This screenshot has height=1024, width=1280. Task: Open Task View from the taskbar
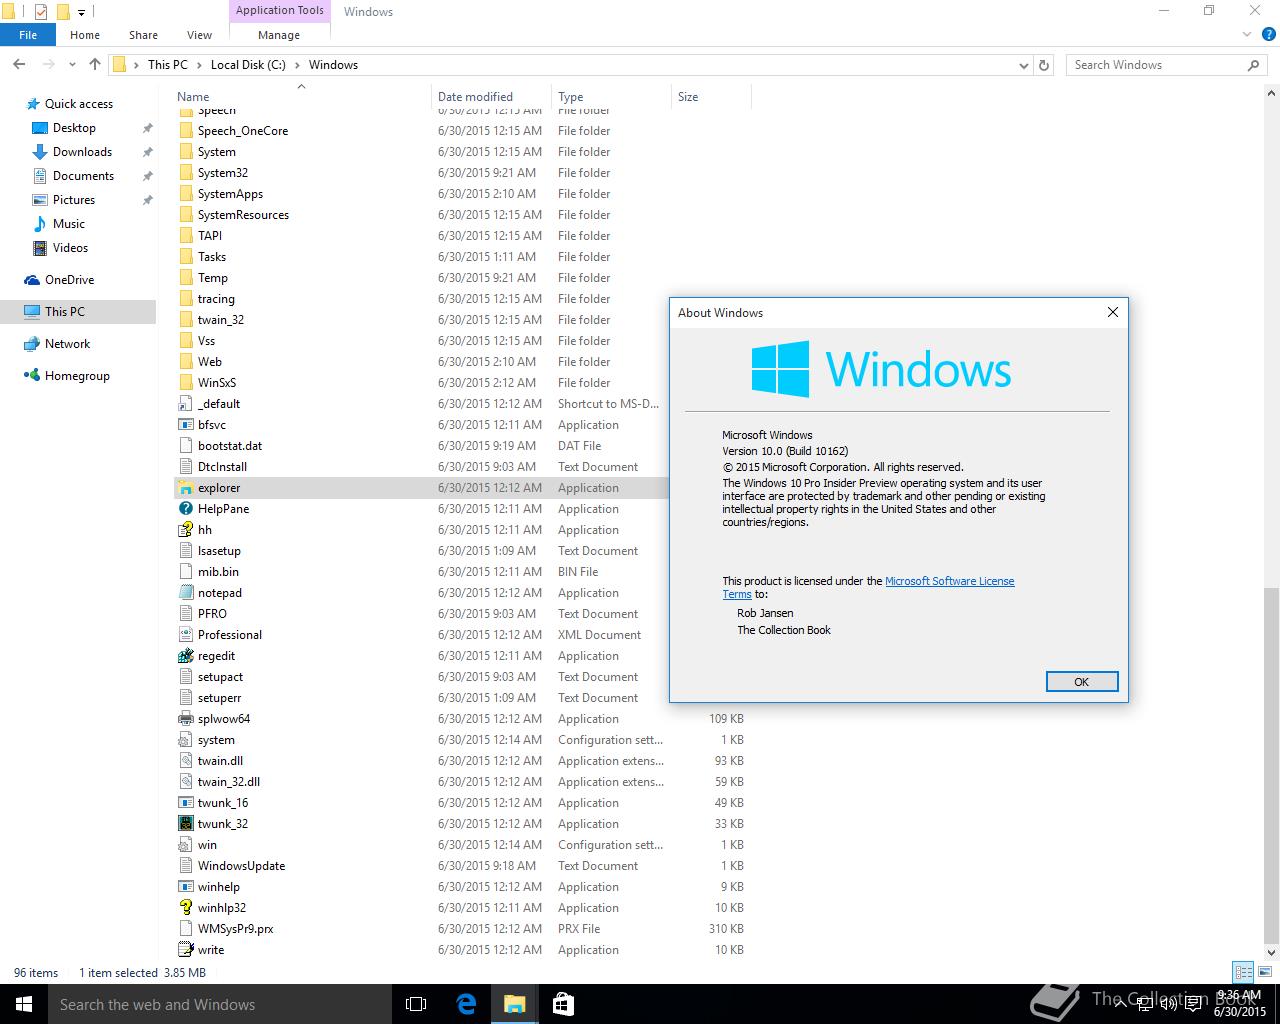(416, 1004)
